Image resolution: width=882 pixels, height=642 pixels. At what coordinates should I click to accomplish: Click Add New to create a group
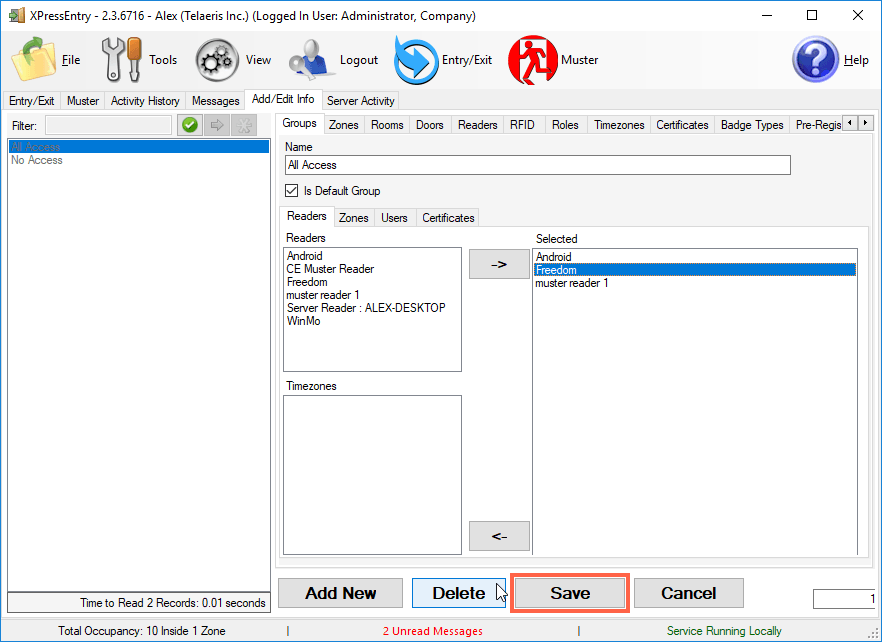[340, 592]
